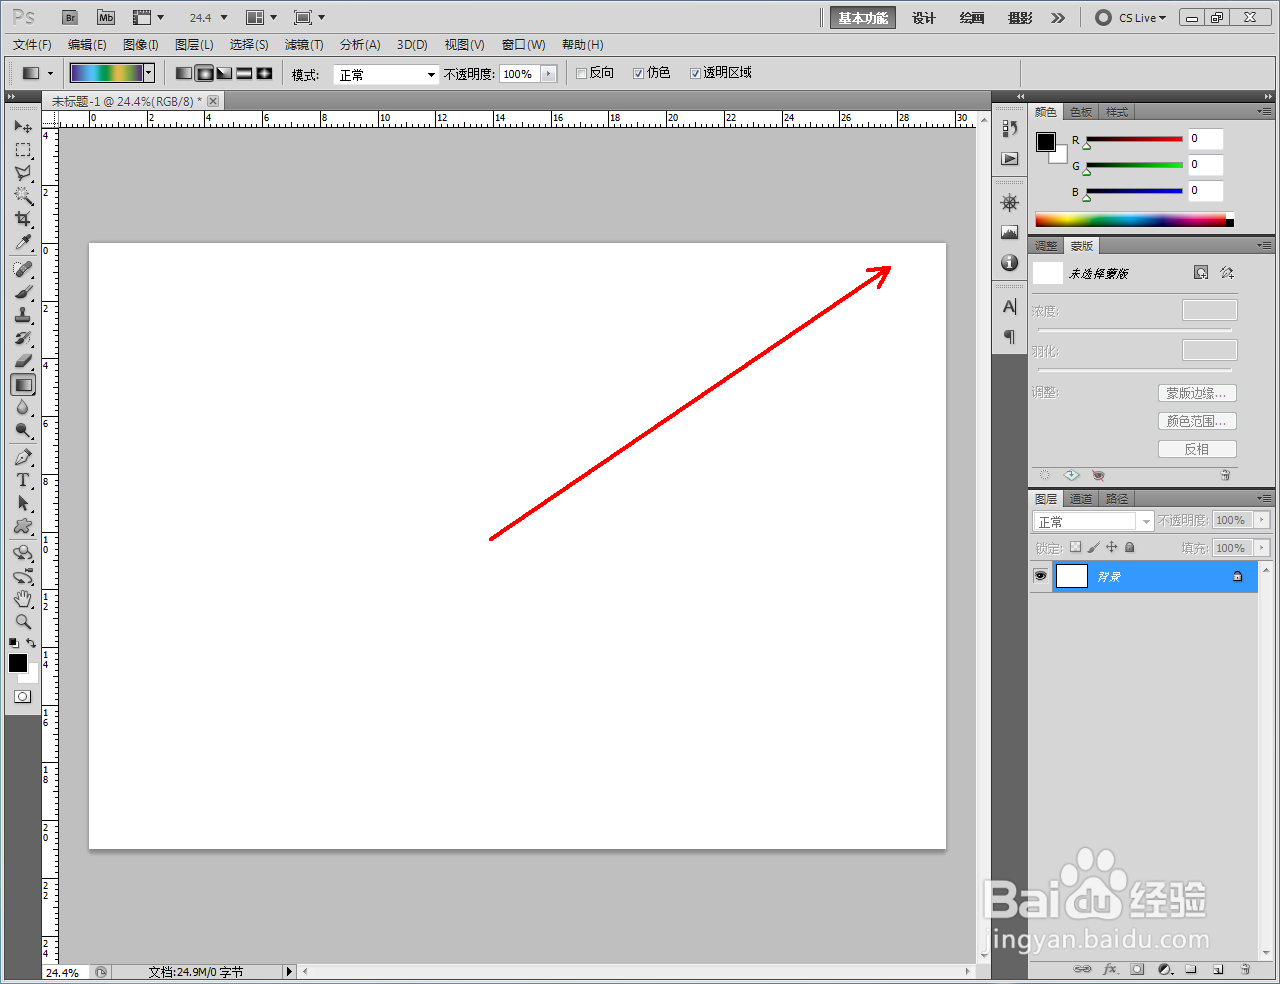The height and width of the screenshot is (984, 1280).
Task: Switch to 摄影 workspace
Action: (1020, 18)
